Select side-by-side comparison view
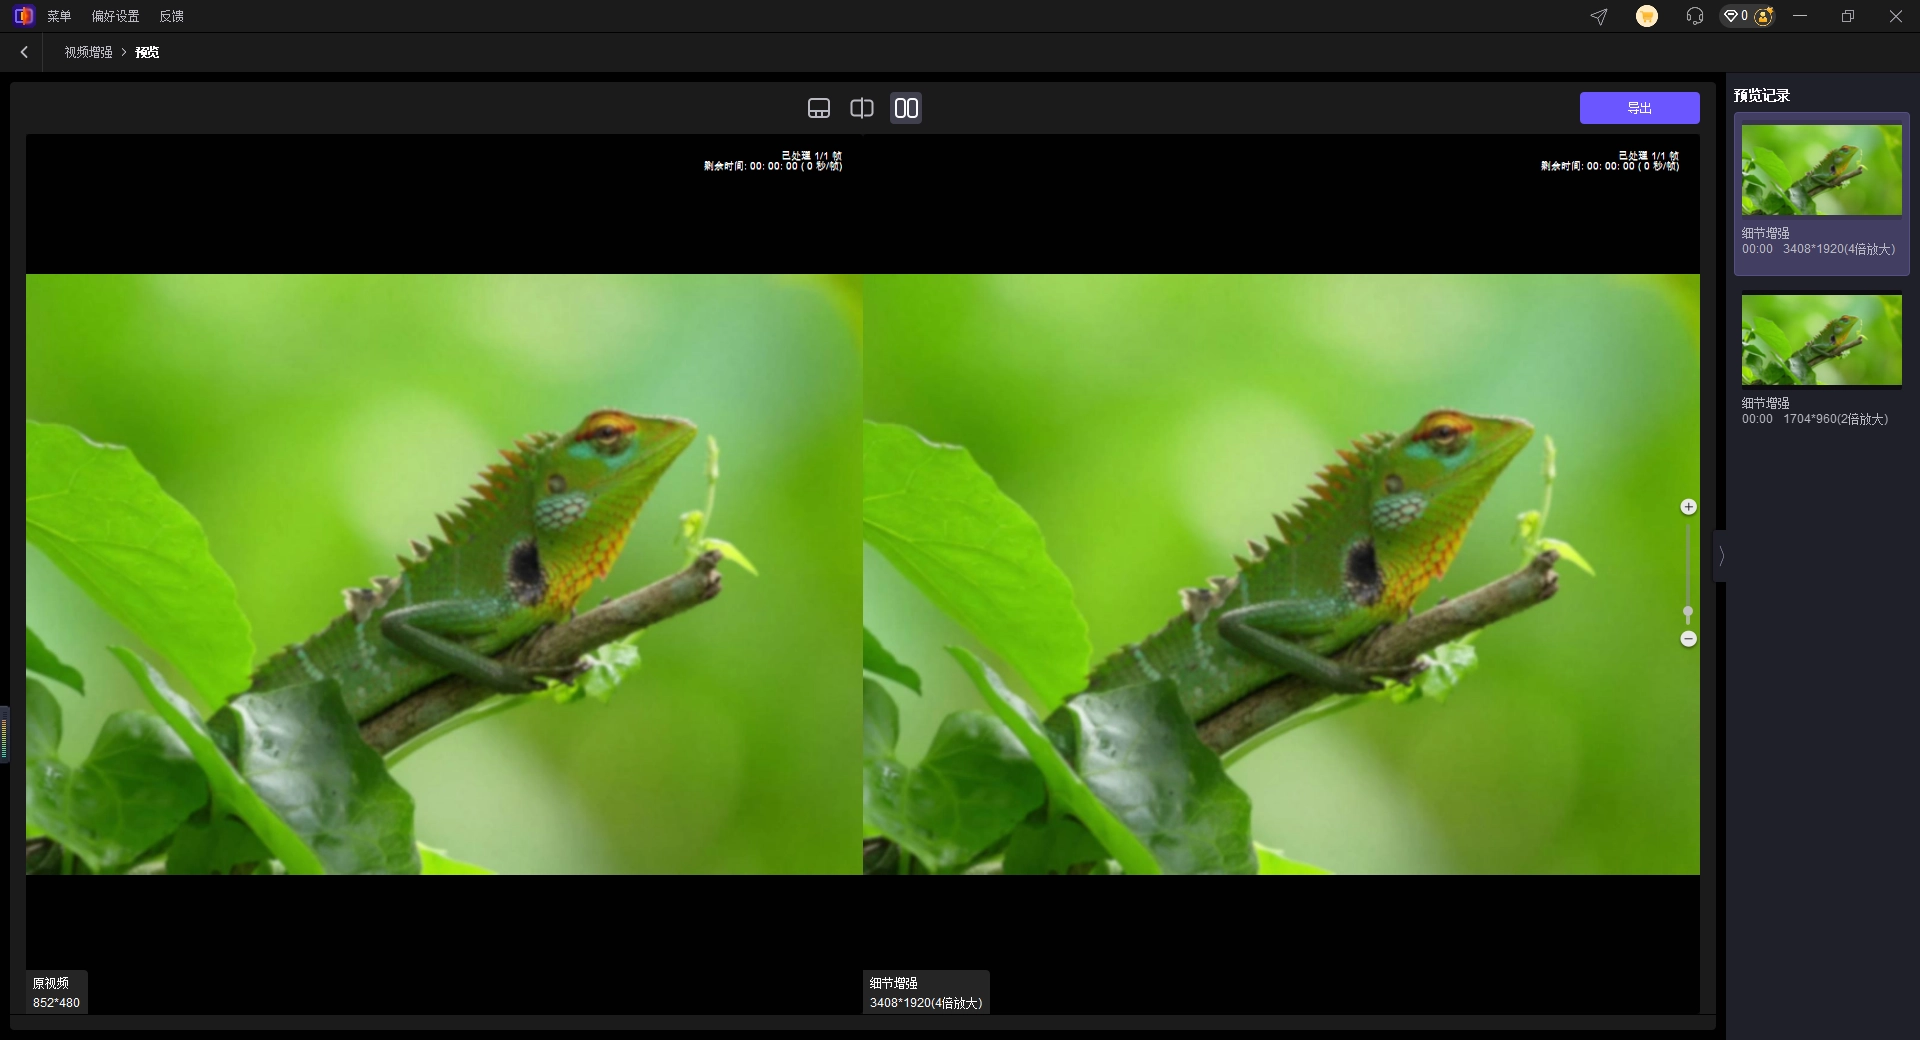This screenshot has width=1920, height=1040. coord(906,108)
